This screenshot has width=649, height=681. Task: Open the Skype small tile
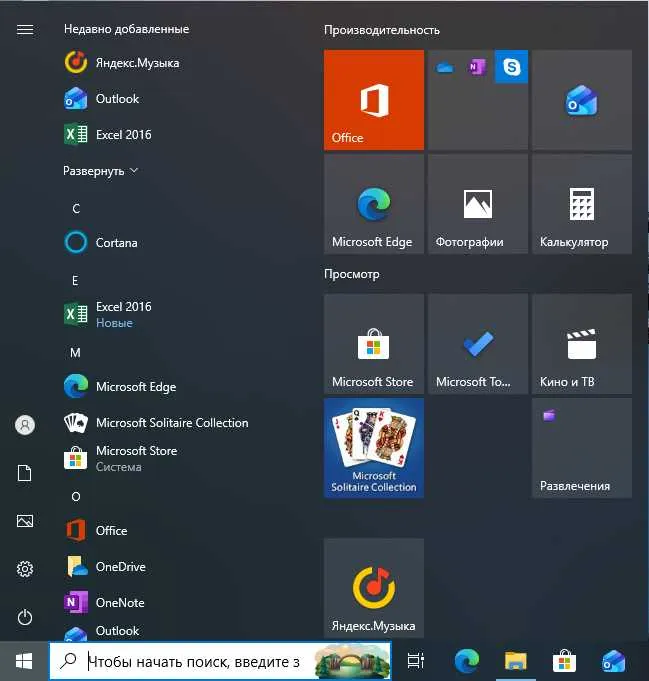(x=511, y=66)
